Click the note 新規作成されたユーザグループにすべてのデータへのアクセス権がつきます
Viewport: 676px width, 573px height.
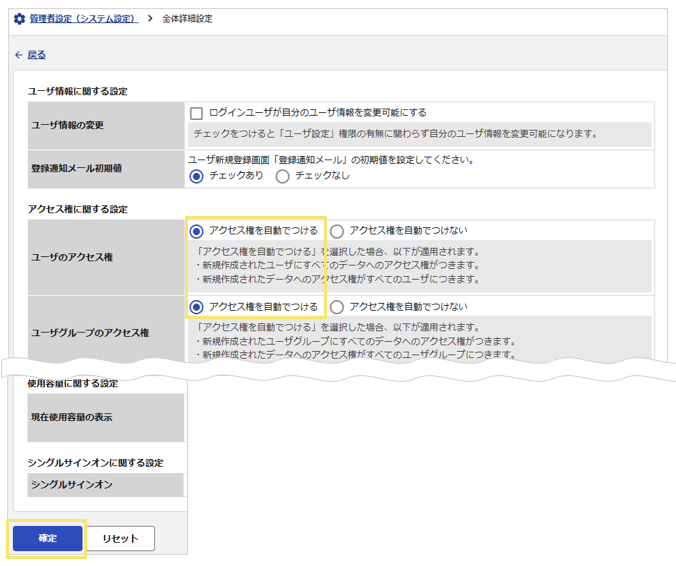click(x=356, y=341)
